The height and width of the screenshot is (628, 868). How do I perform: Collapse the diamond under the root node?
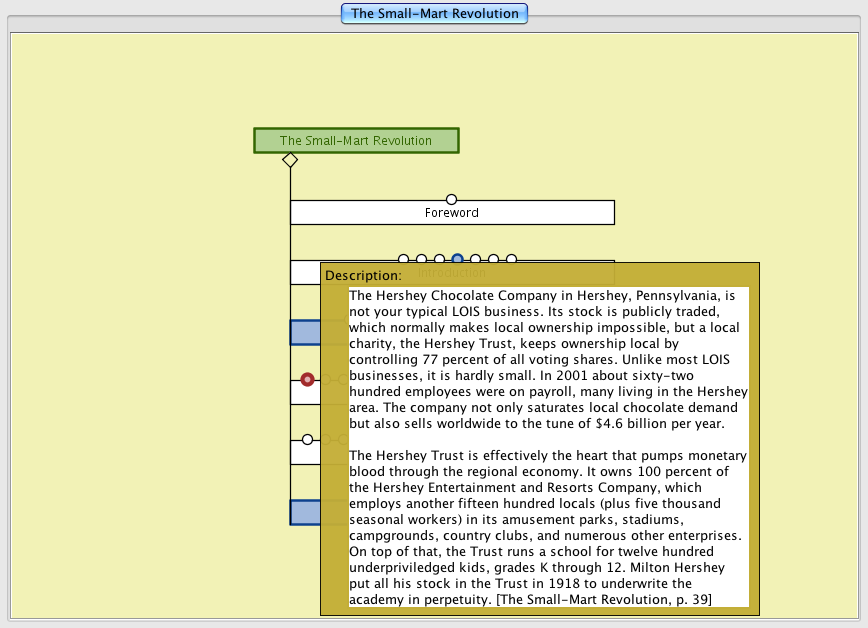coord(290,160)
